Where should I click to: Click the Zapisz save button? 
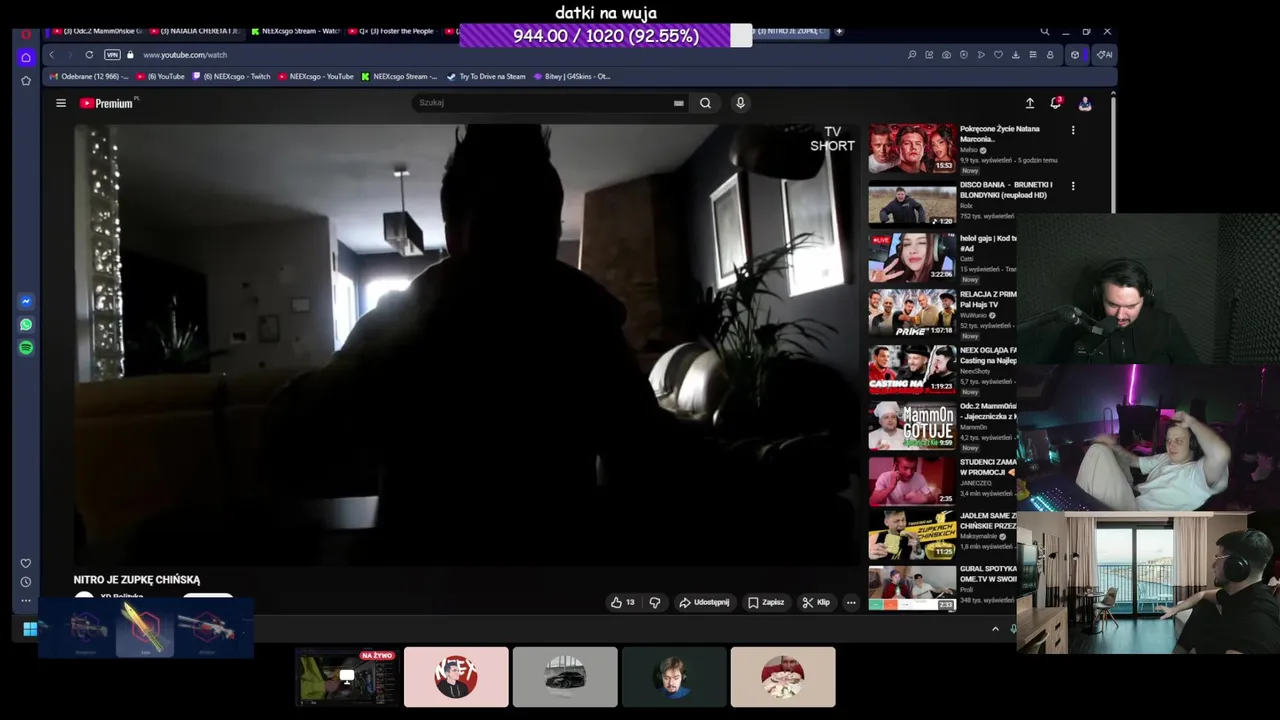pyautogui.click(x=766, y=602)
